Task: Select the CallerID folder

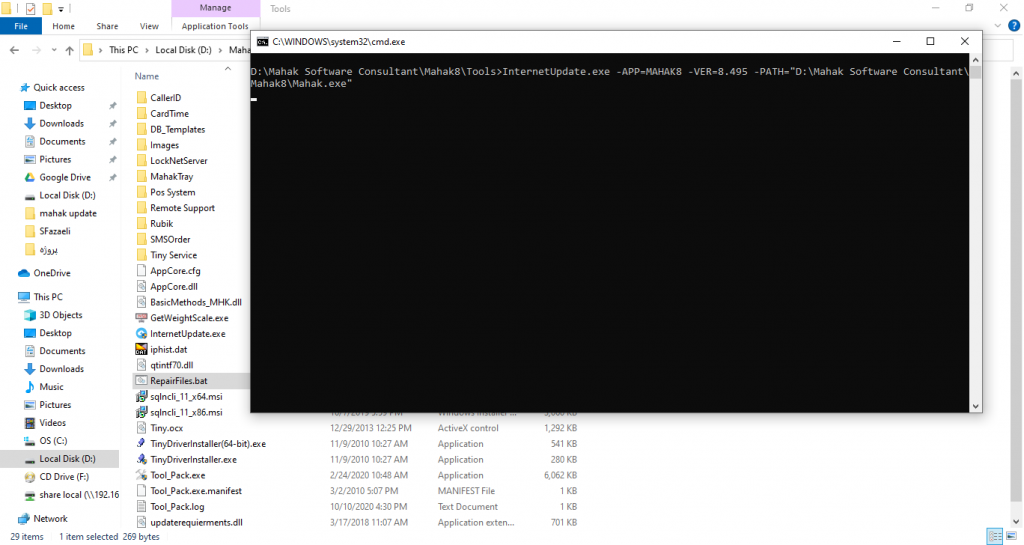Action: coord(165,97)
